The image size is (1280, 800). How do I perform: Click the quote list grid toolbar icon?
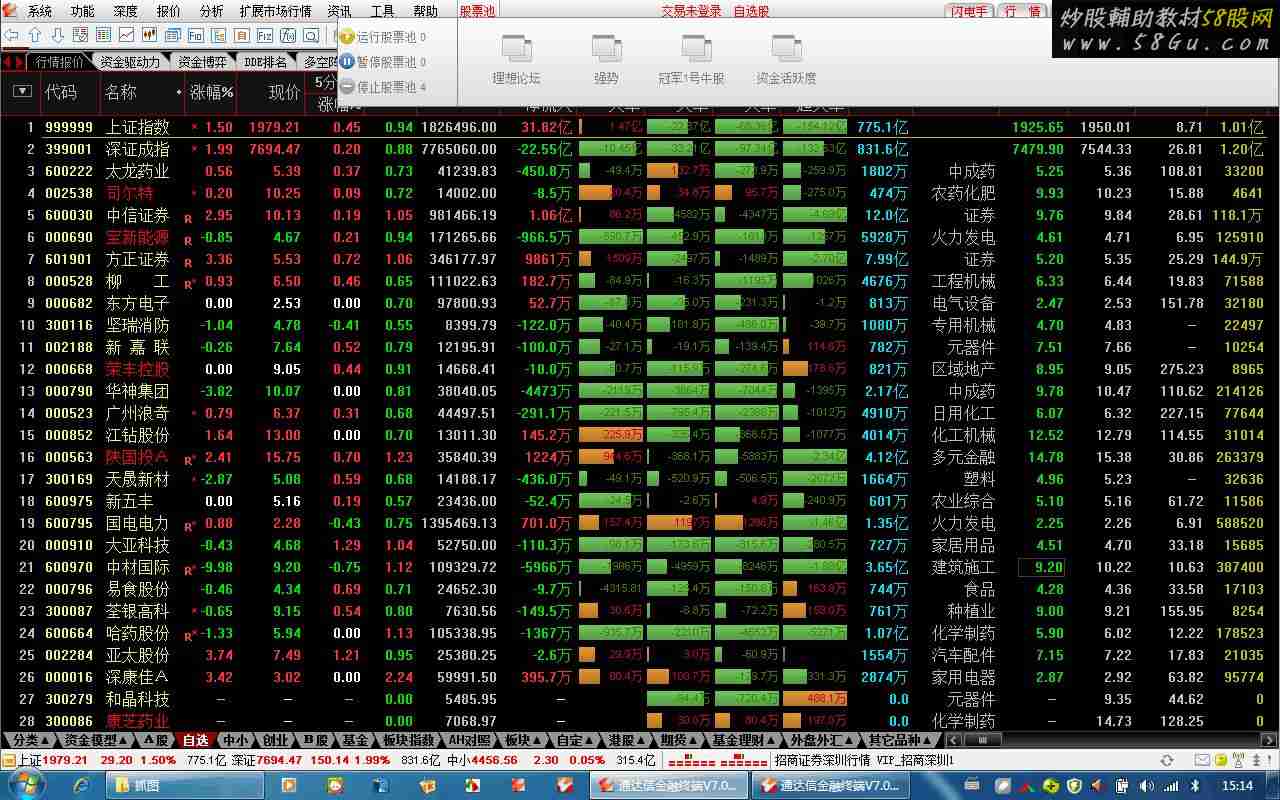point(103,35)
